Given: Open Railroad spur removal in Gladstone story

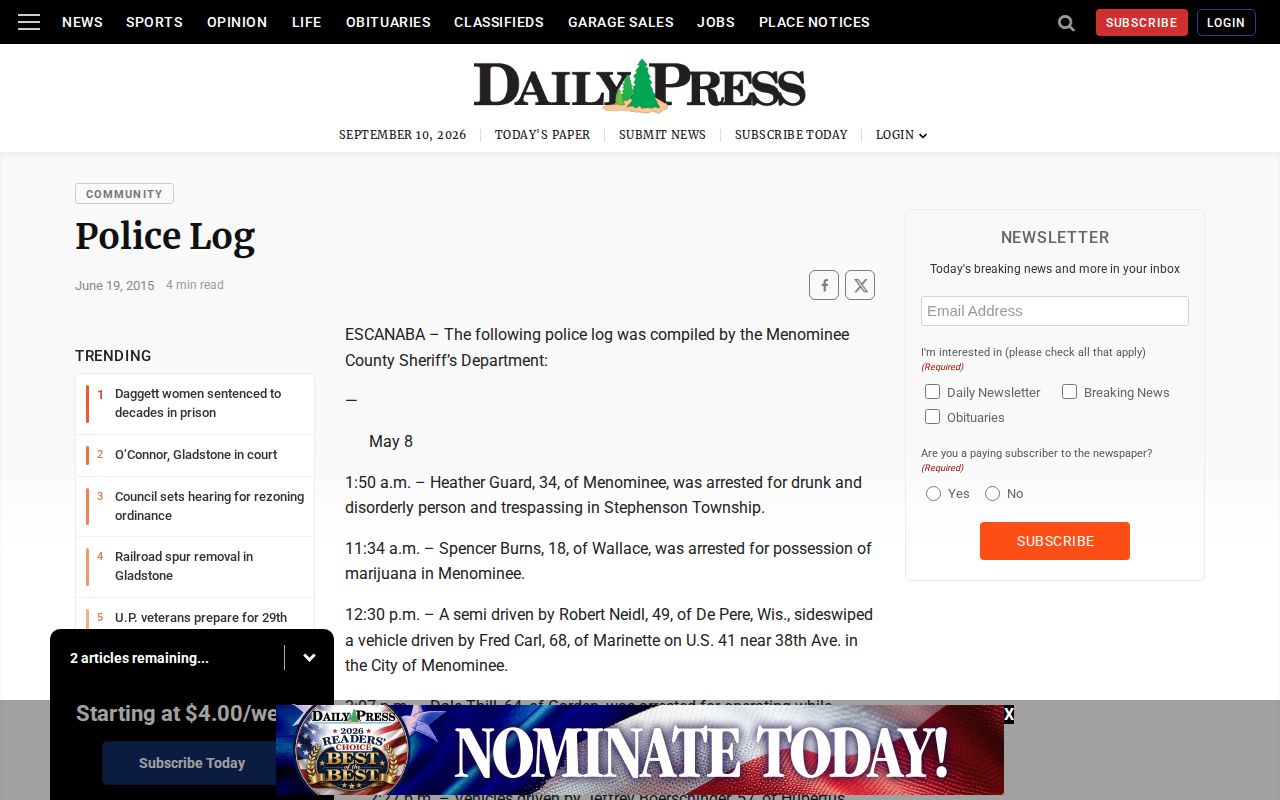Looking at the screenshot, I should (x=184, y=566).
